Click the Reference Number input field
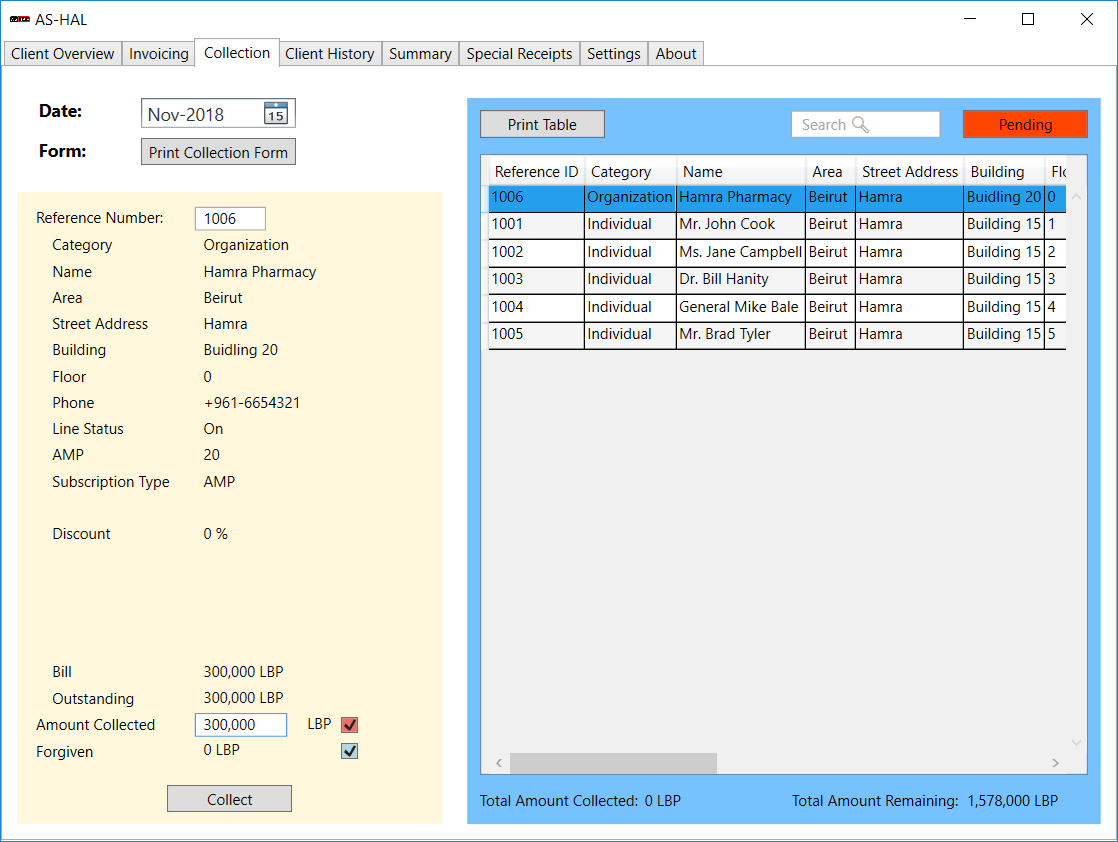 (x=230, y=218)
